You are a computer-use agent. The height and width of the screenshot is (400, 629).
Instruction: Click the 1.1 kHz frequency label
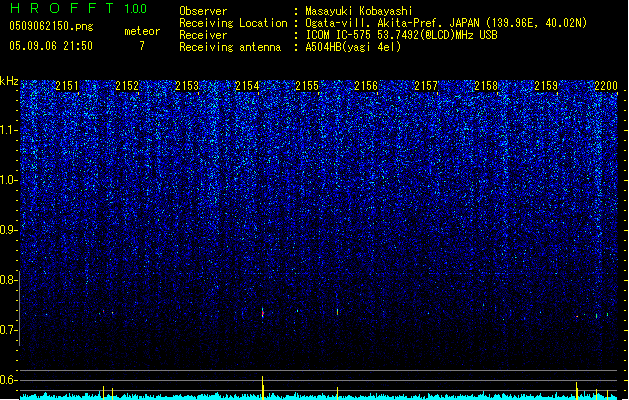click(x=9, y=130)
